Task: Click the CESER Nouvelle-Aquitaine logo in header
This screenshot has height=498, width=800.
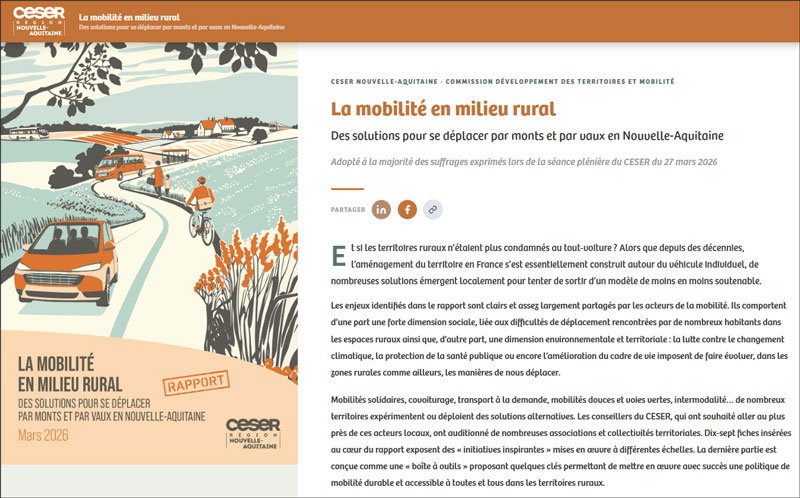Action: click(39, 21)
